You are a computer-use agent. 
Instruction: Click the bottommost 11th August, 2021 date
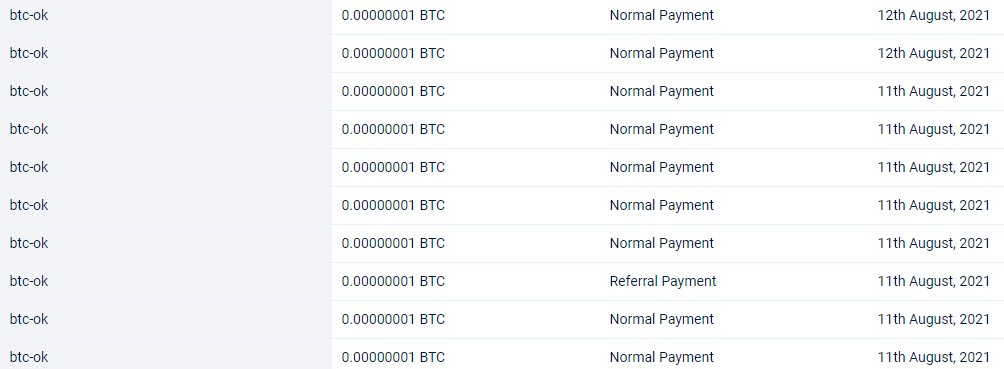(x=934, y=357)
